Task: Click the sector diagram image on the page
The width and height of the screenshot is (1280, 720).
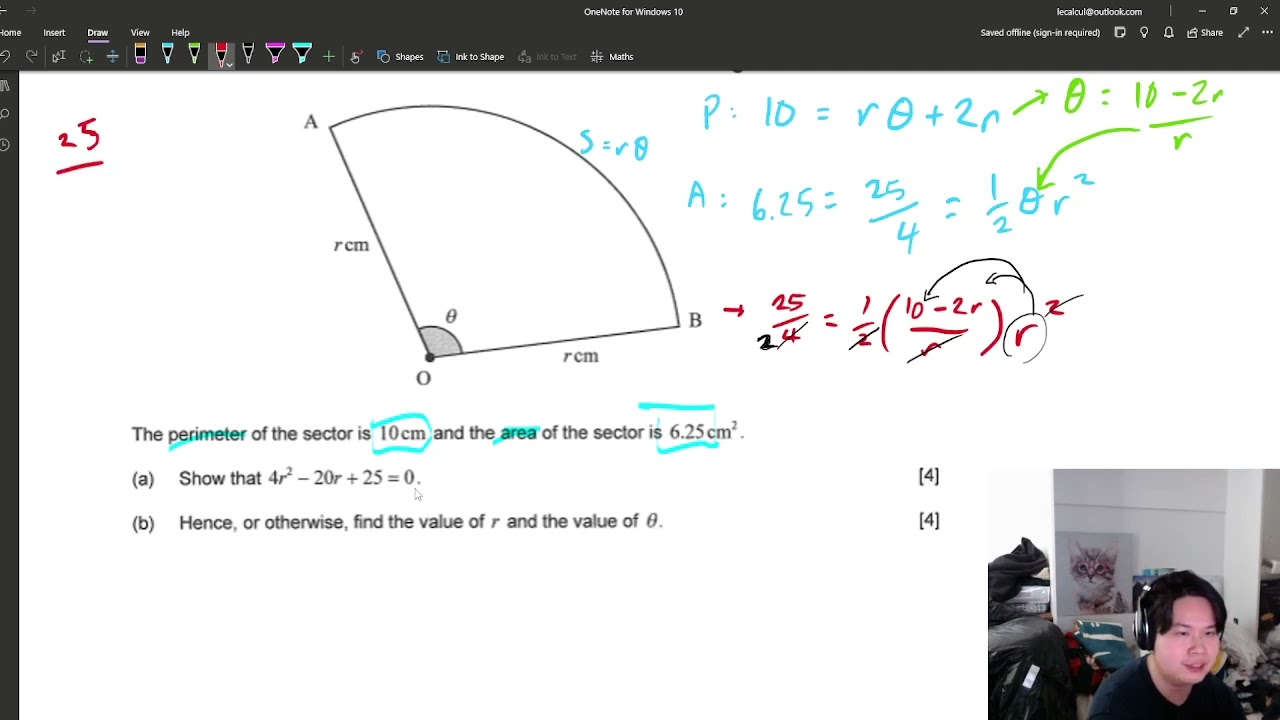Action: click(505, 245)
